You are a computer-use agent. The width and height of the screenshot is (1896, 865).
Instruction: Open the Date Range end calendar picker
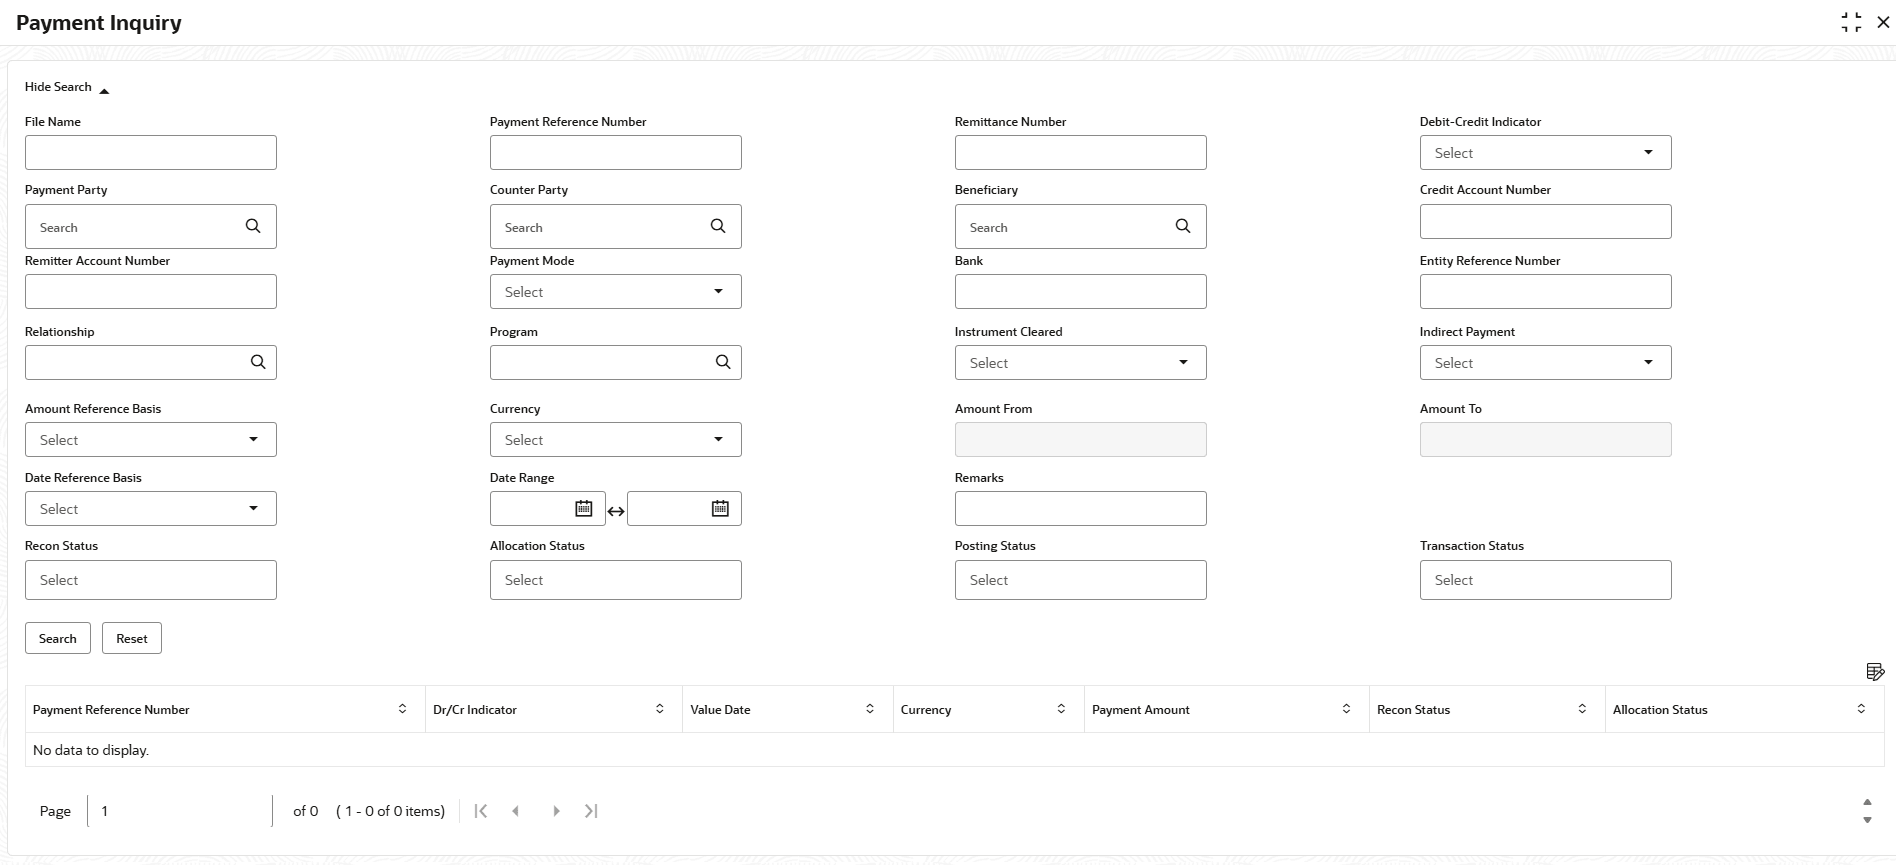pos(720,508)
